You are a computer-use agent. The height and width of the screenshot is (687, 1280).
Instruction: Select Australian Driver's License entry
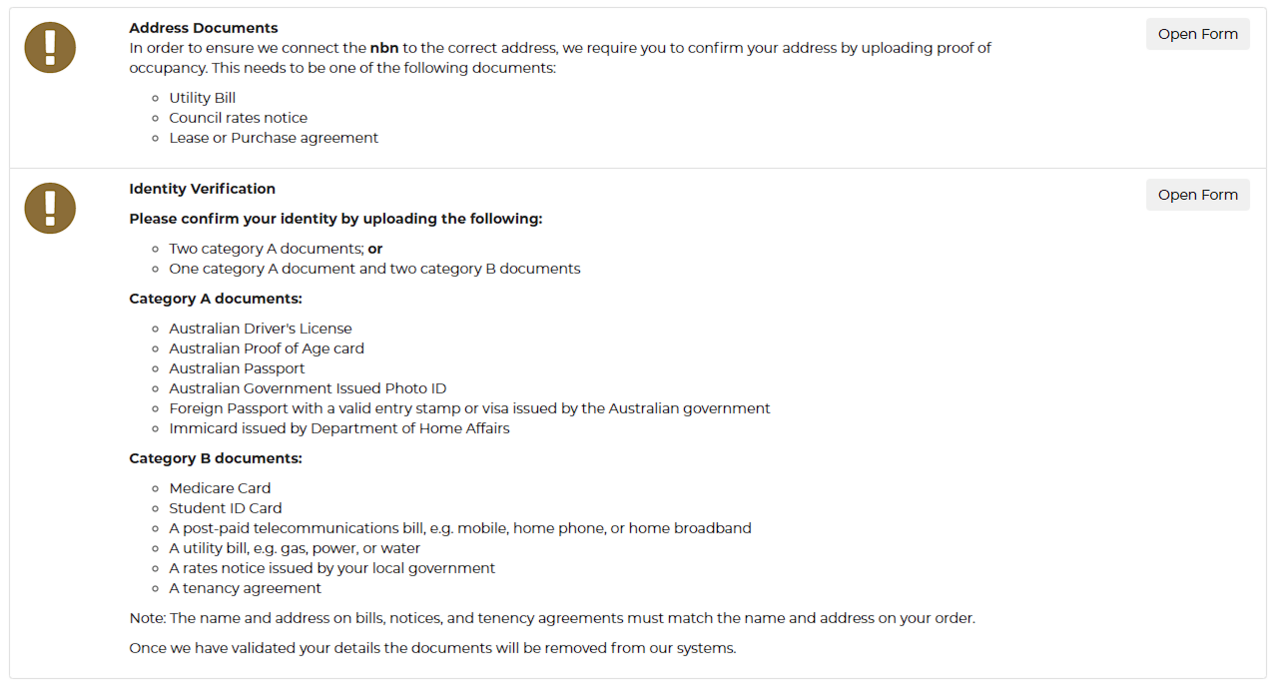tap(260, 328)
